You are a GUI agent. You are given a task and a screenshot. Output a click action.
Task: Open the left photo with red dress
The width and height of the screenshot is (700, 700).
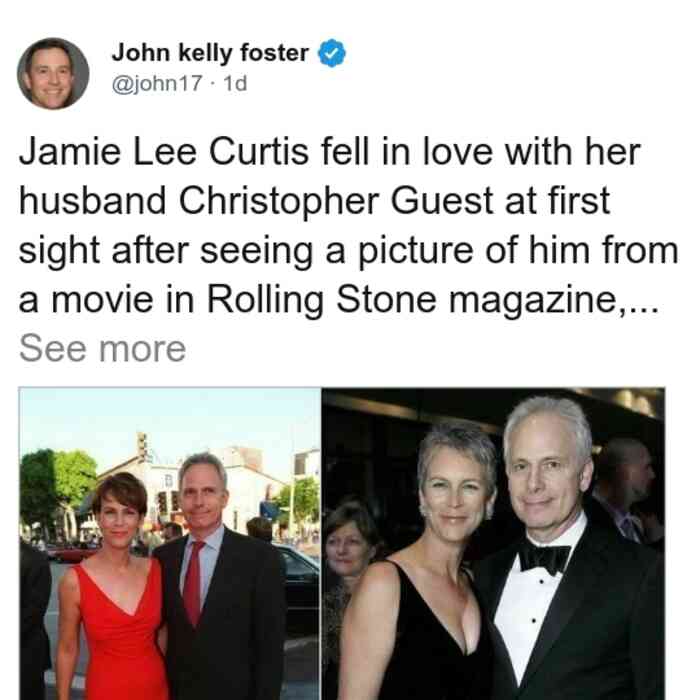170,543
